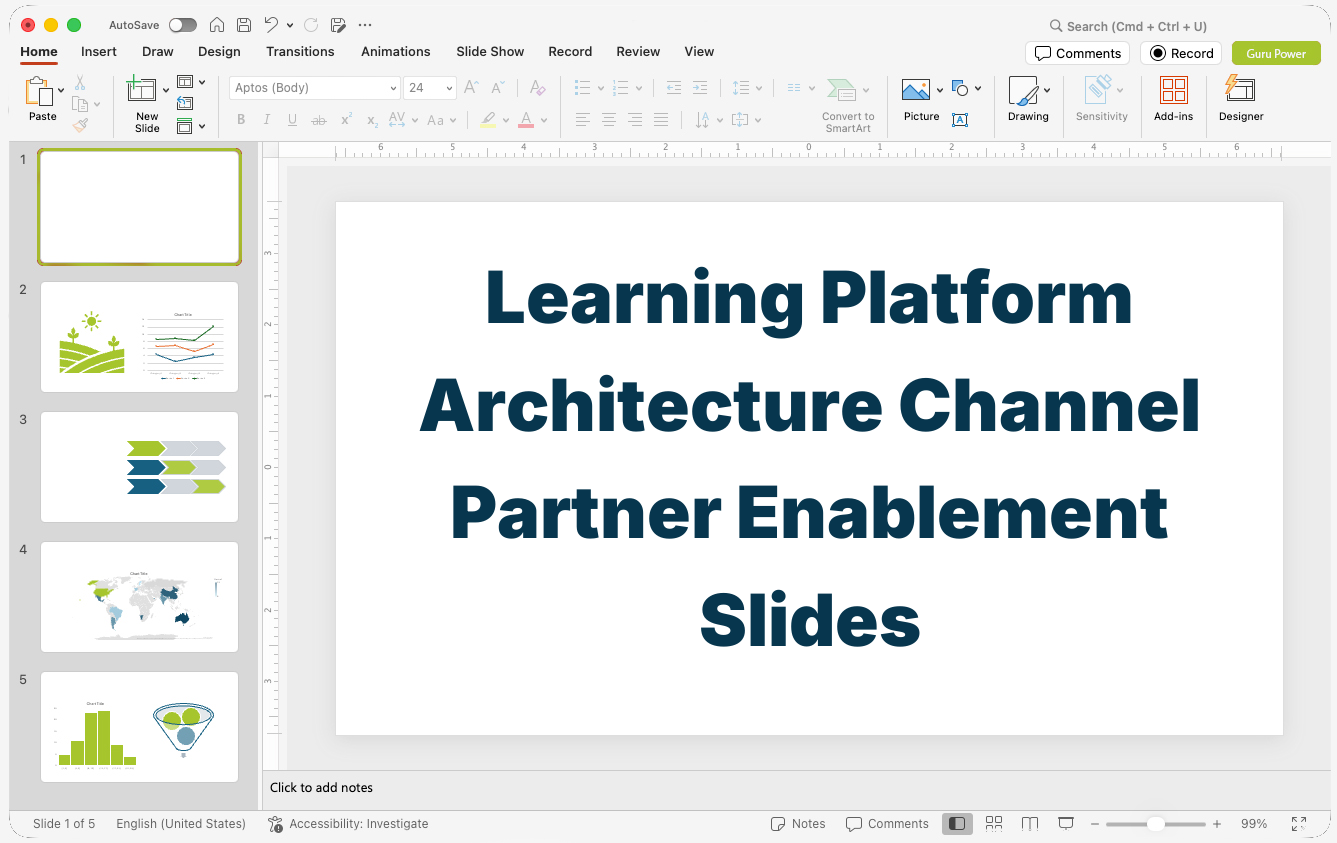Adjust the zoom slider handle
Viewport: 1337px width, 843px height.
(x=1155, y=824)
